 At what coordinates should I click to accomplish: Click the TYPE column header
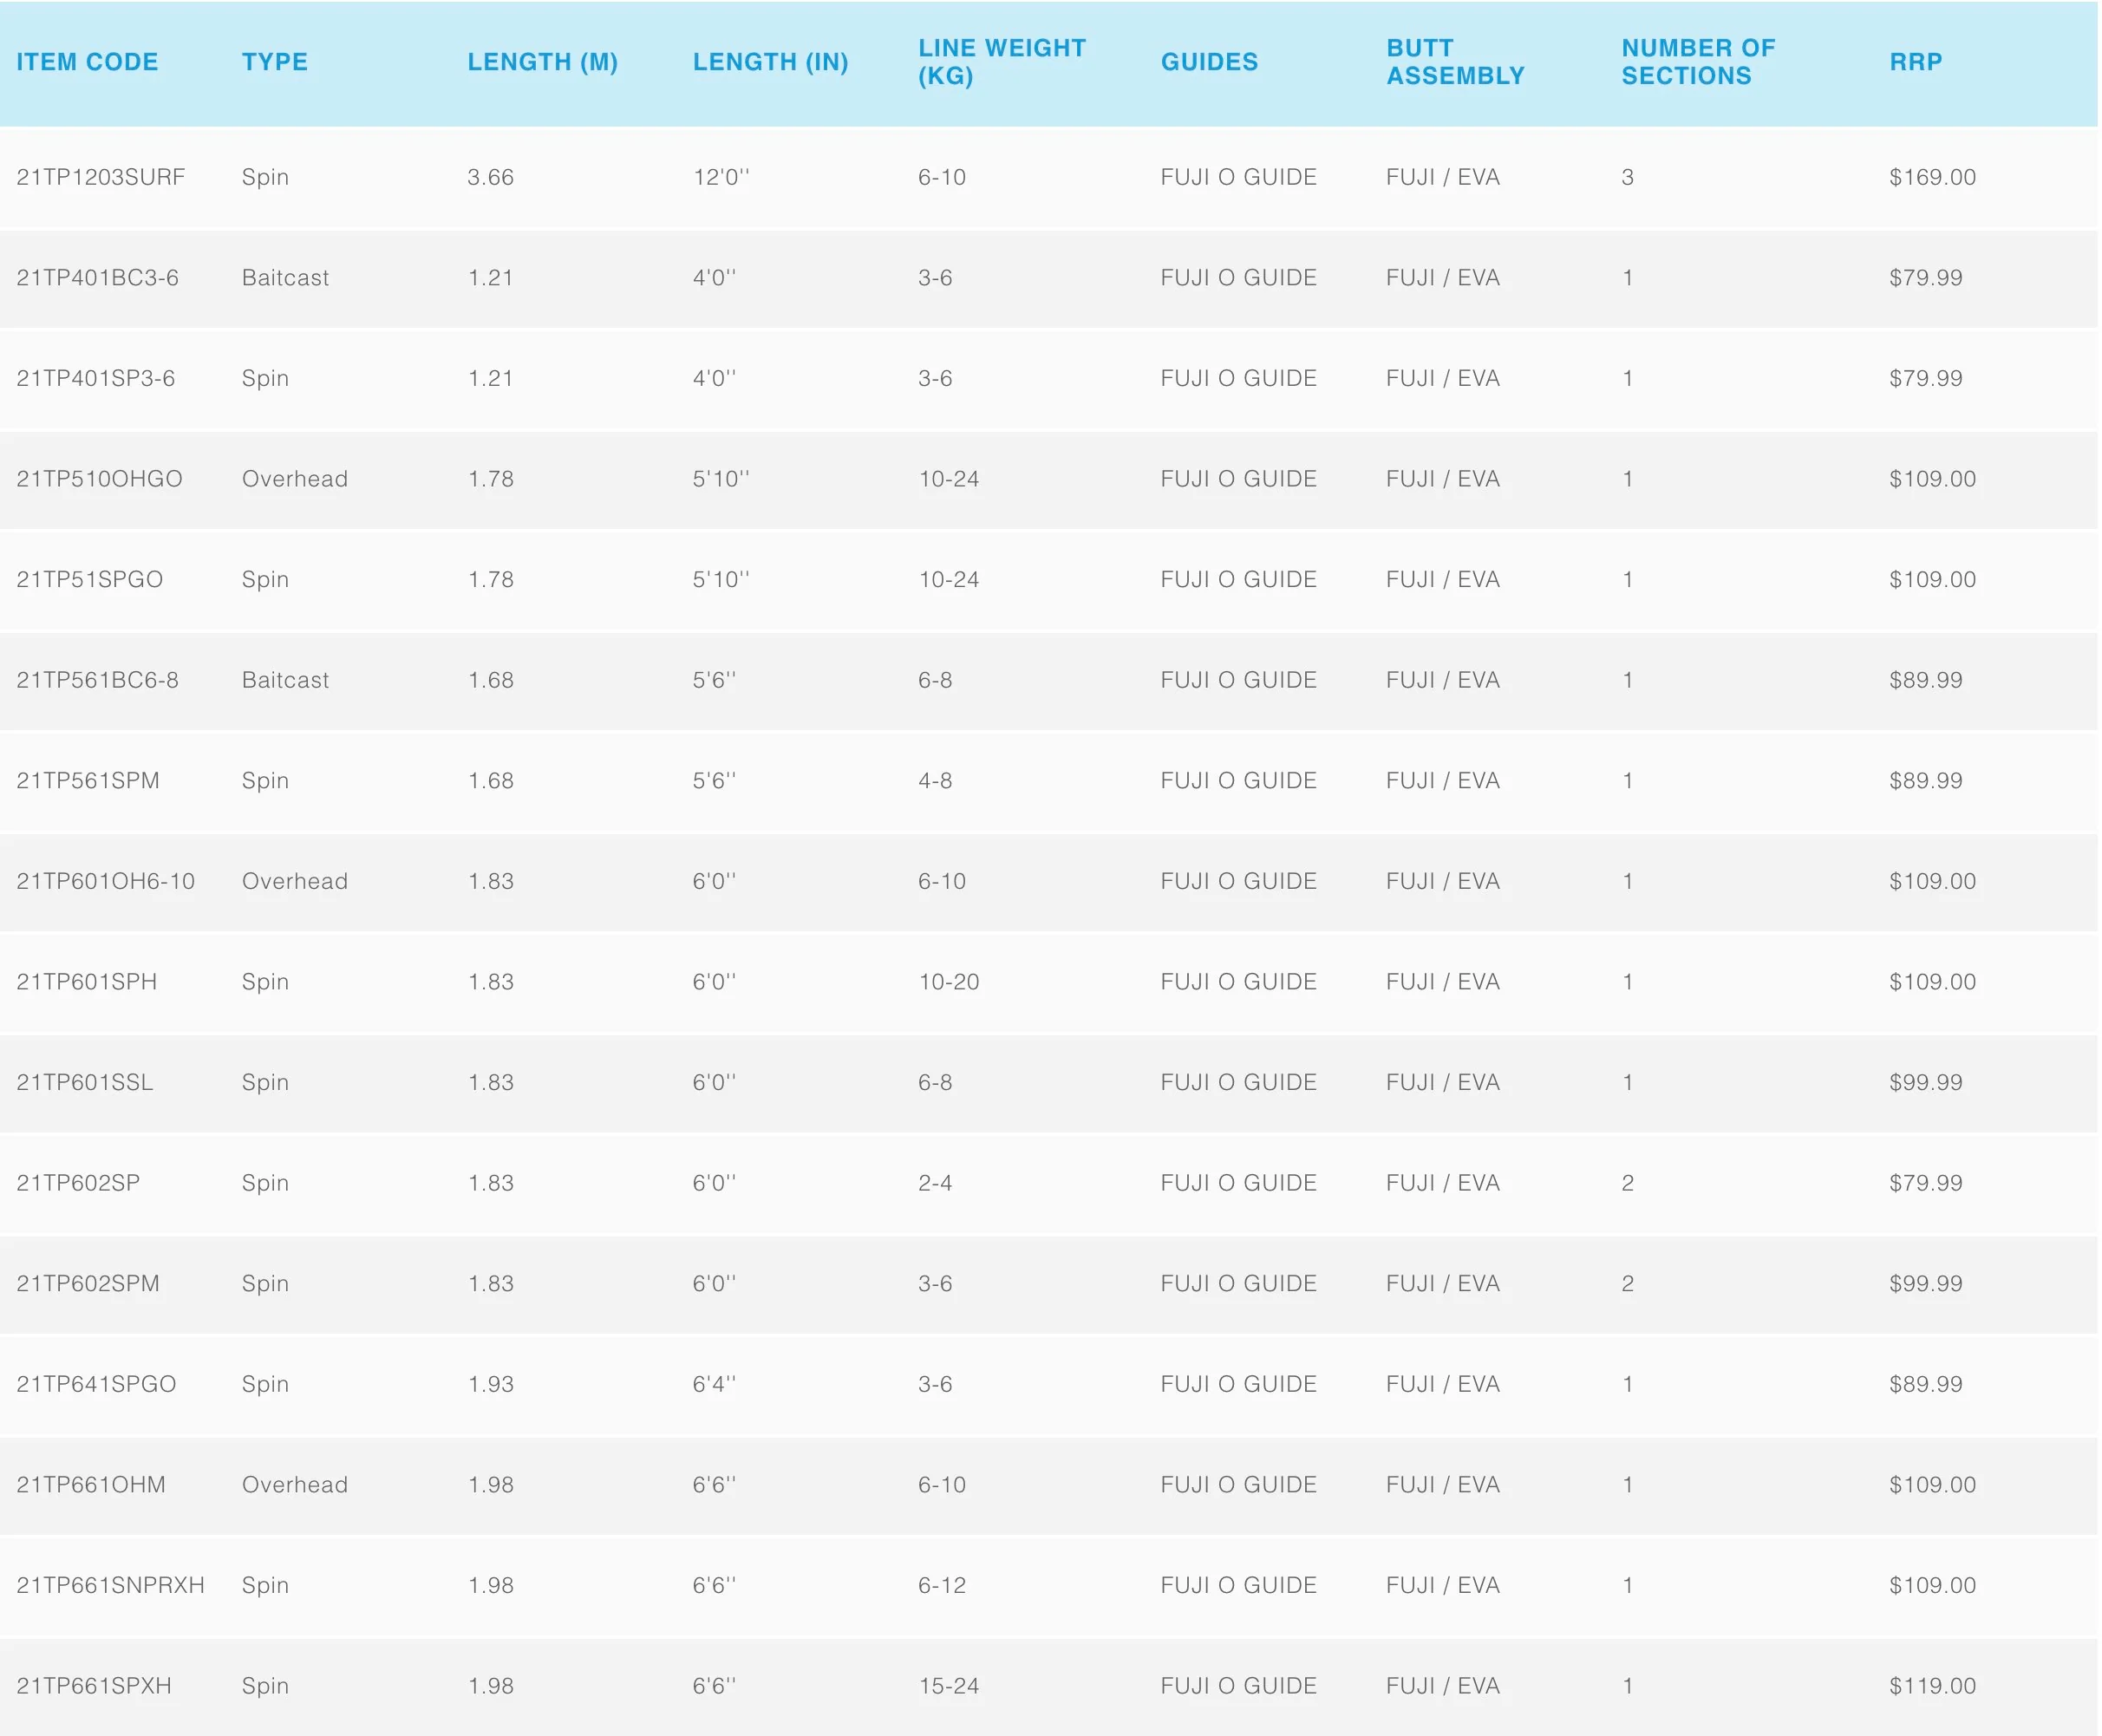(275, 62)
